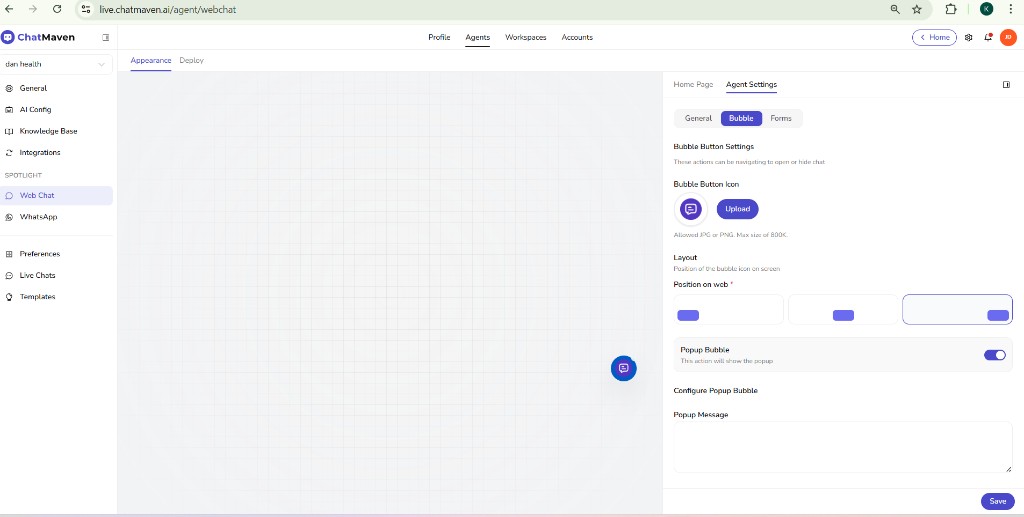Select bottom-left bubble position
This screenshot has width=1024, height=517.
[x=728, y=309]
